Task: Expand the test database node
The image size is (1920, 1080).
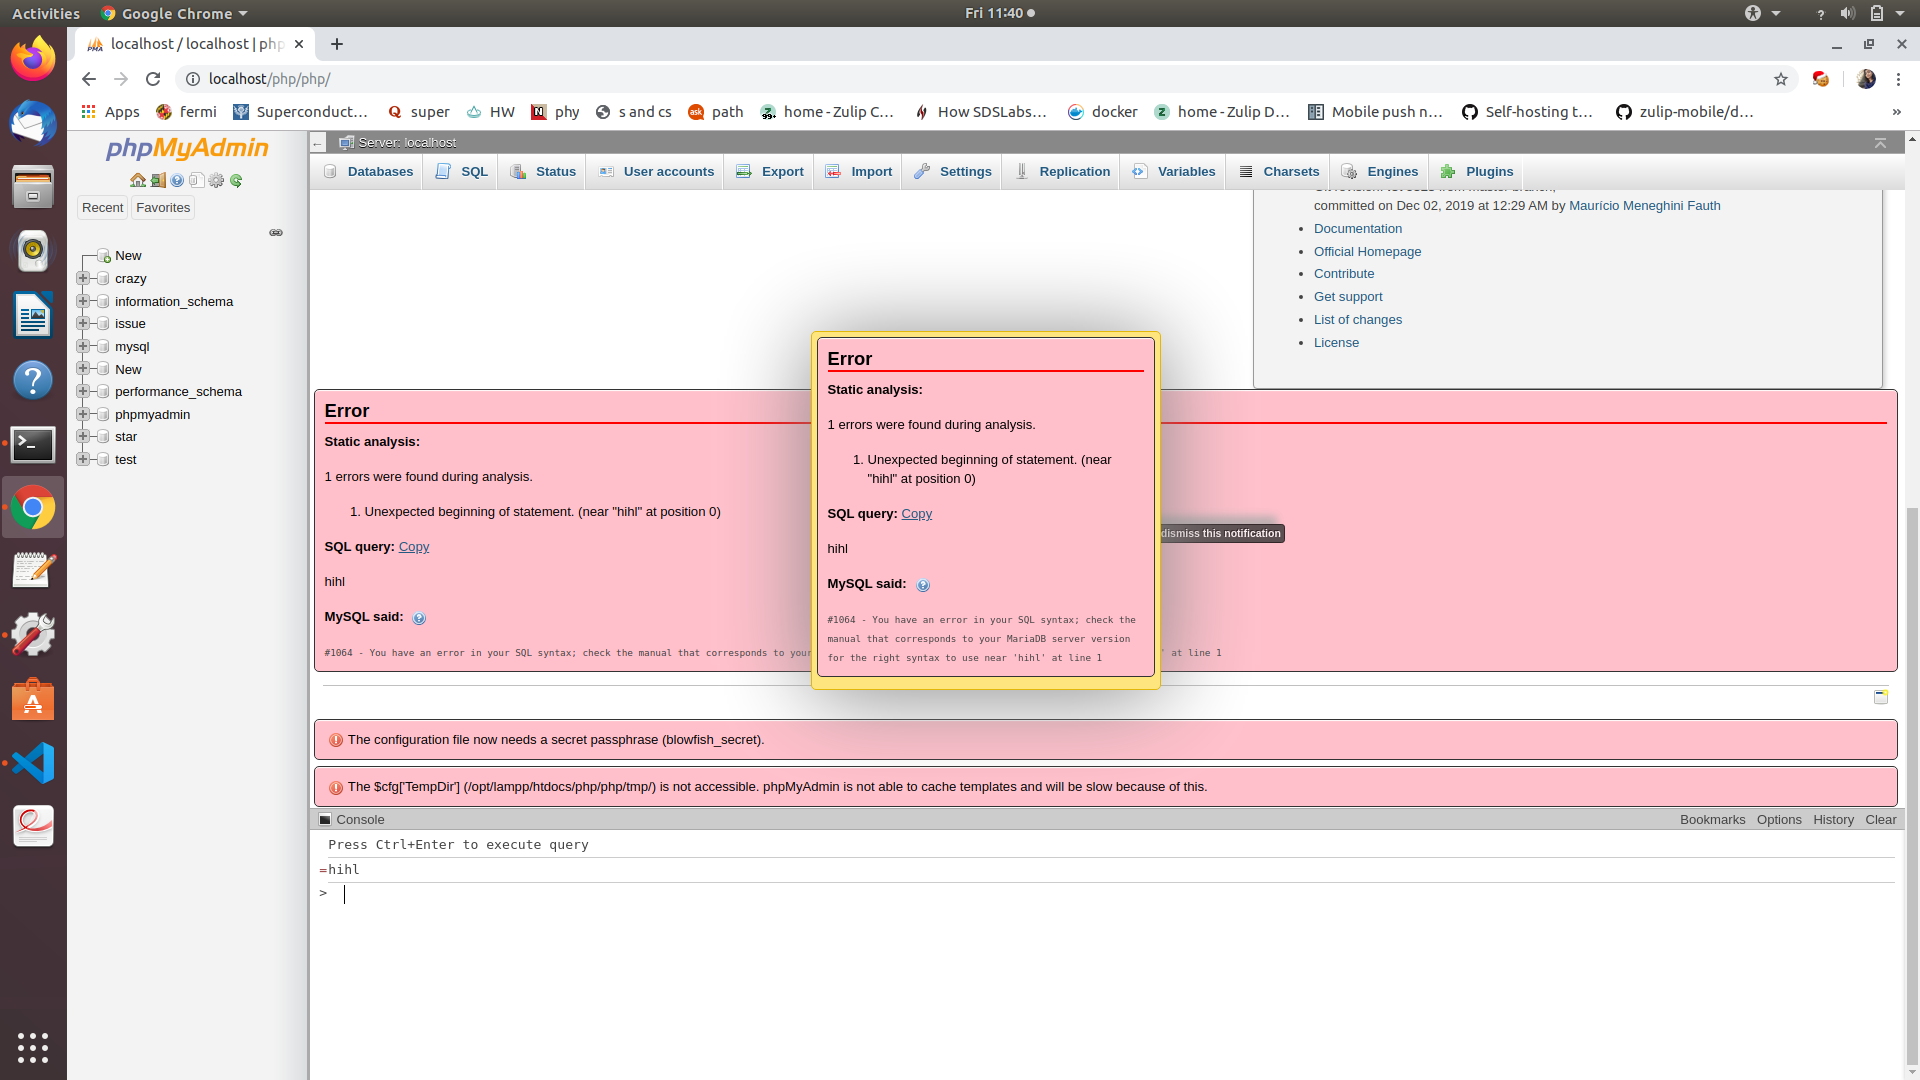Action: pos(84,459)
